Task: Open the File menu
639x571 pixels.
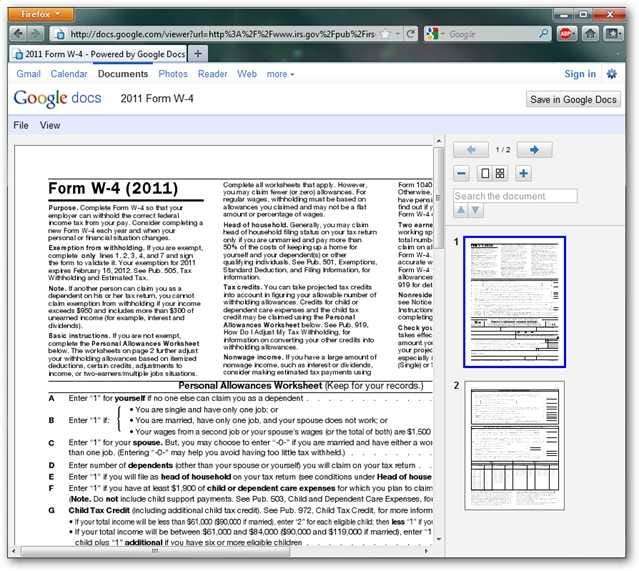Action: [x=21, y=125]
